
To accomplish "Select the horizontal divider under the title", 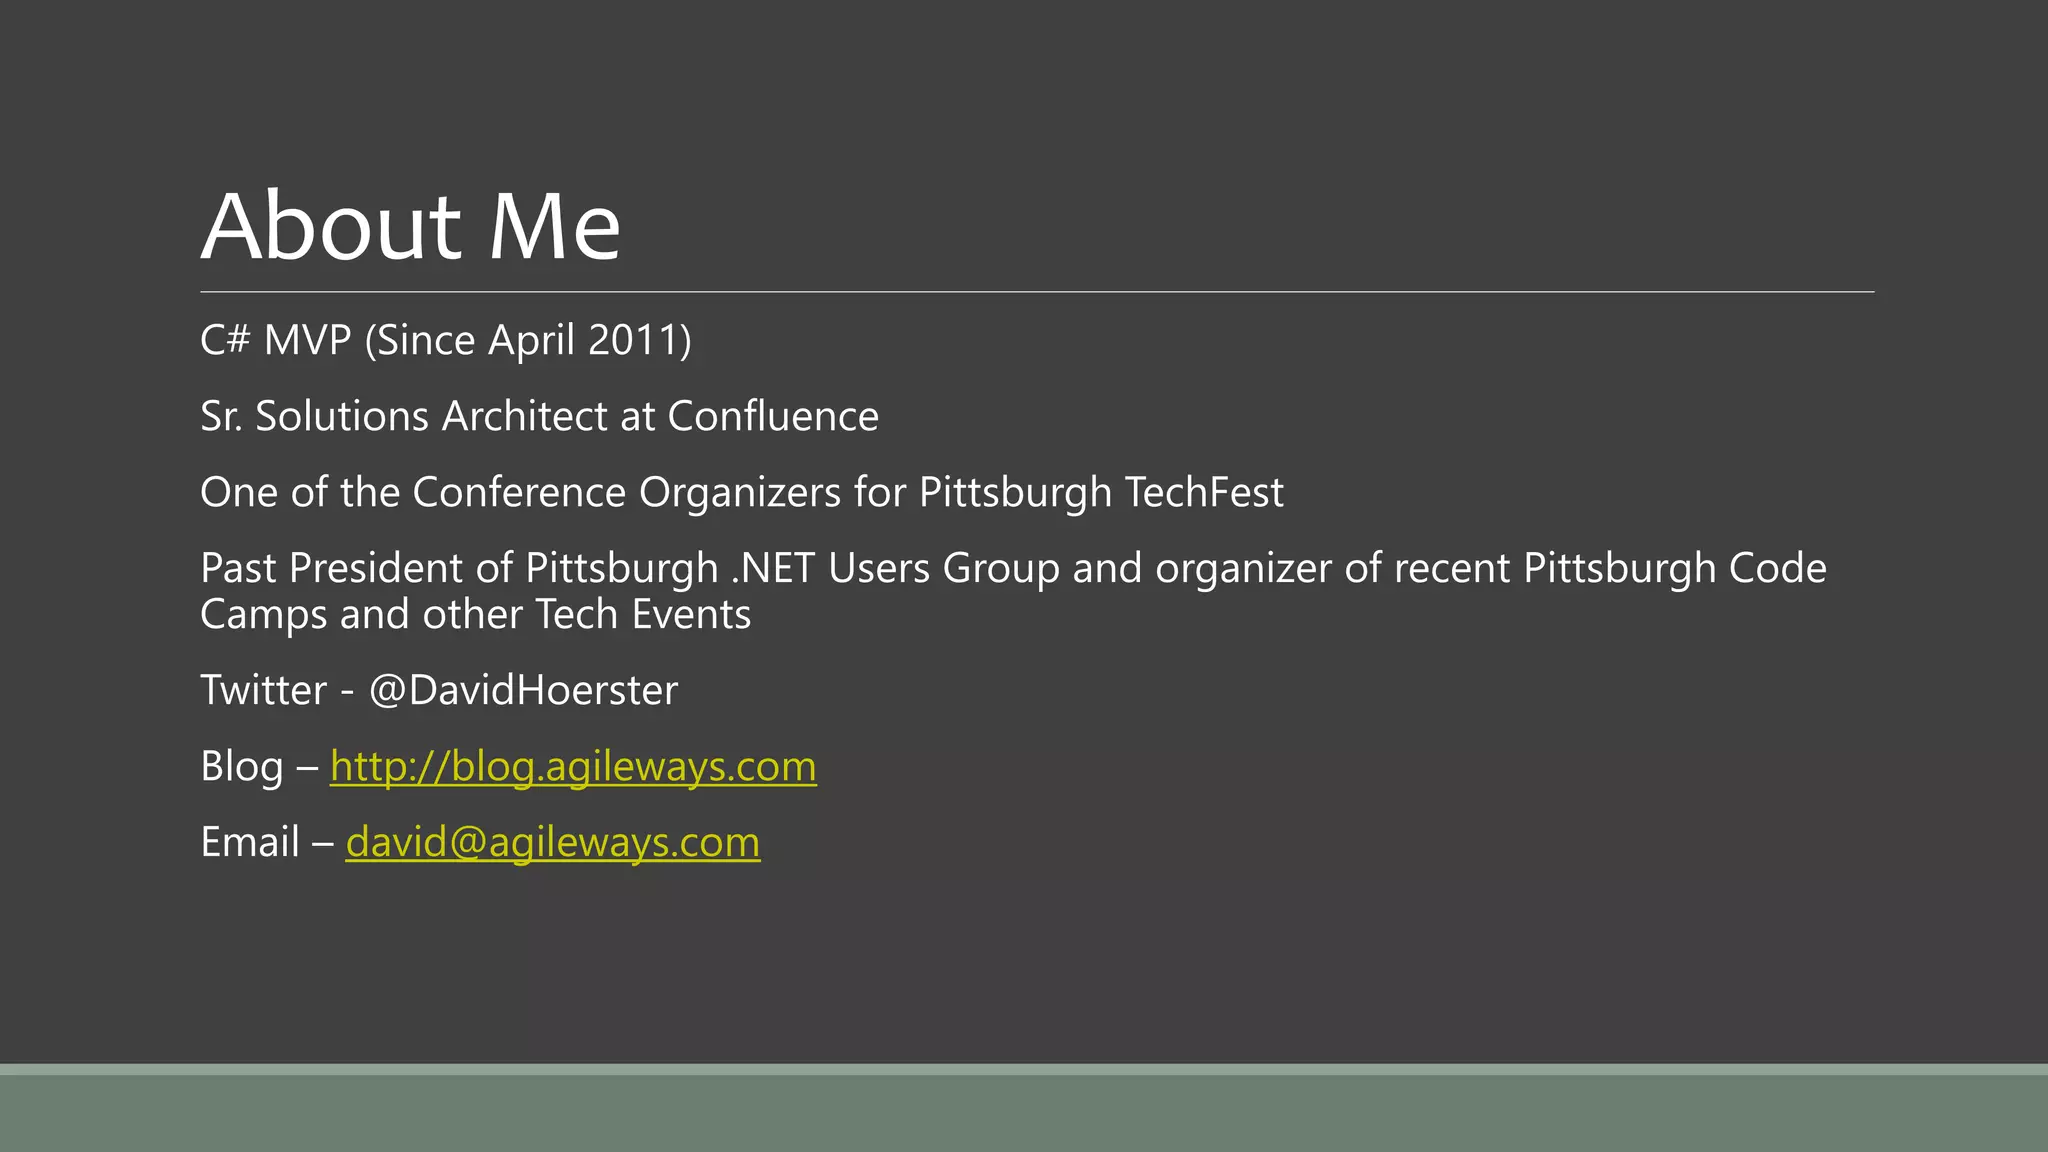I will (x=1037, y=292).
